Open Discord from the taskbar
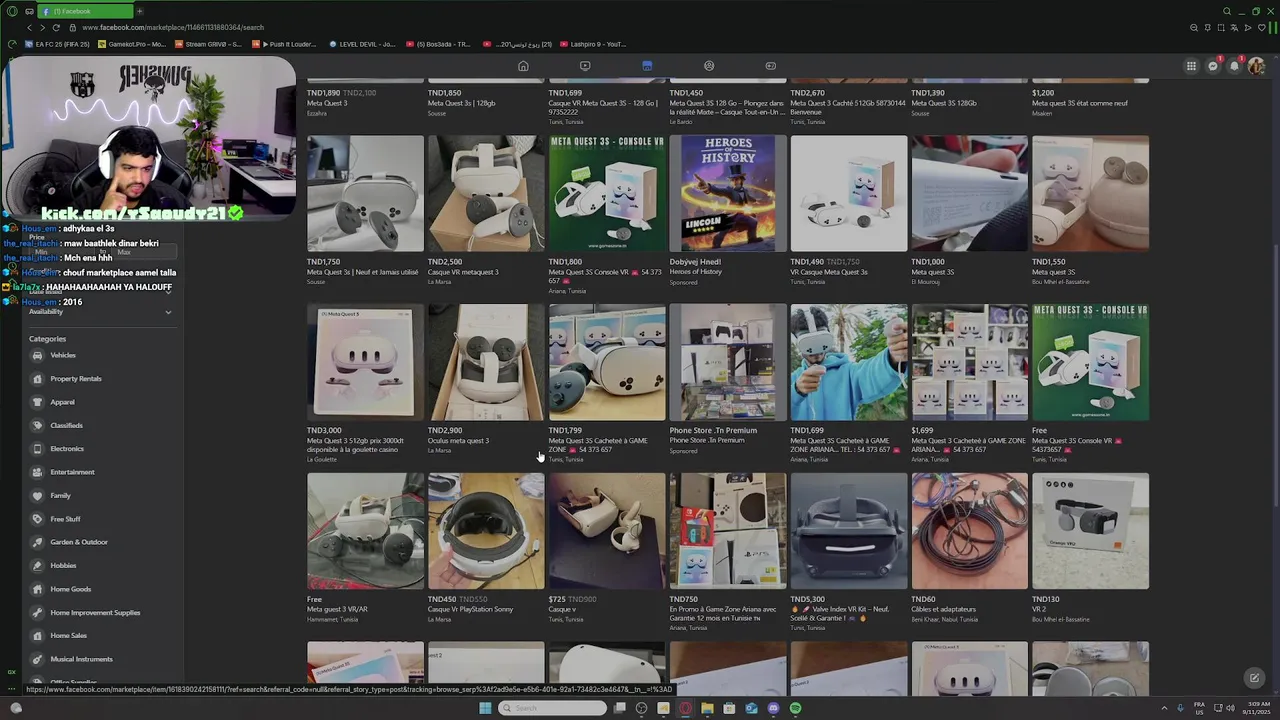1280x720 pixels. (773, 708)
